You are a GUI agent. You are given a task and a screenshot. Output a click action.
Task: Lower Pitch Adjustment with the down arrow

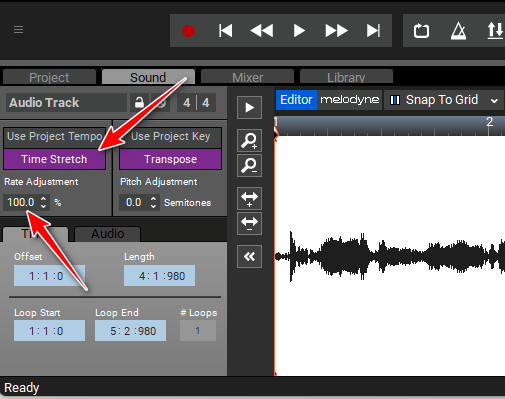(x=153, y=206)
